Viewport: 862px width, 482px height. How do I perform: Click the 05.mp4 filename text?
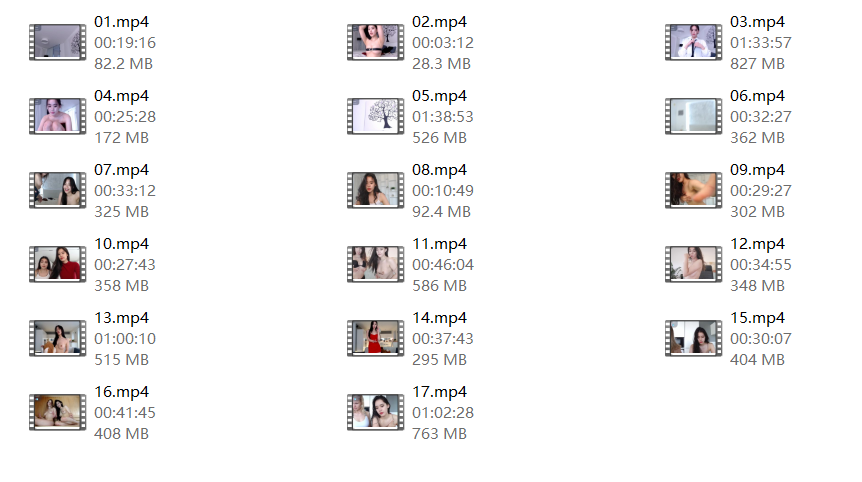(x=439, y=96)
